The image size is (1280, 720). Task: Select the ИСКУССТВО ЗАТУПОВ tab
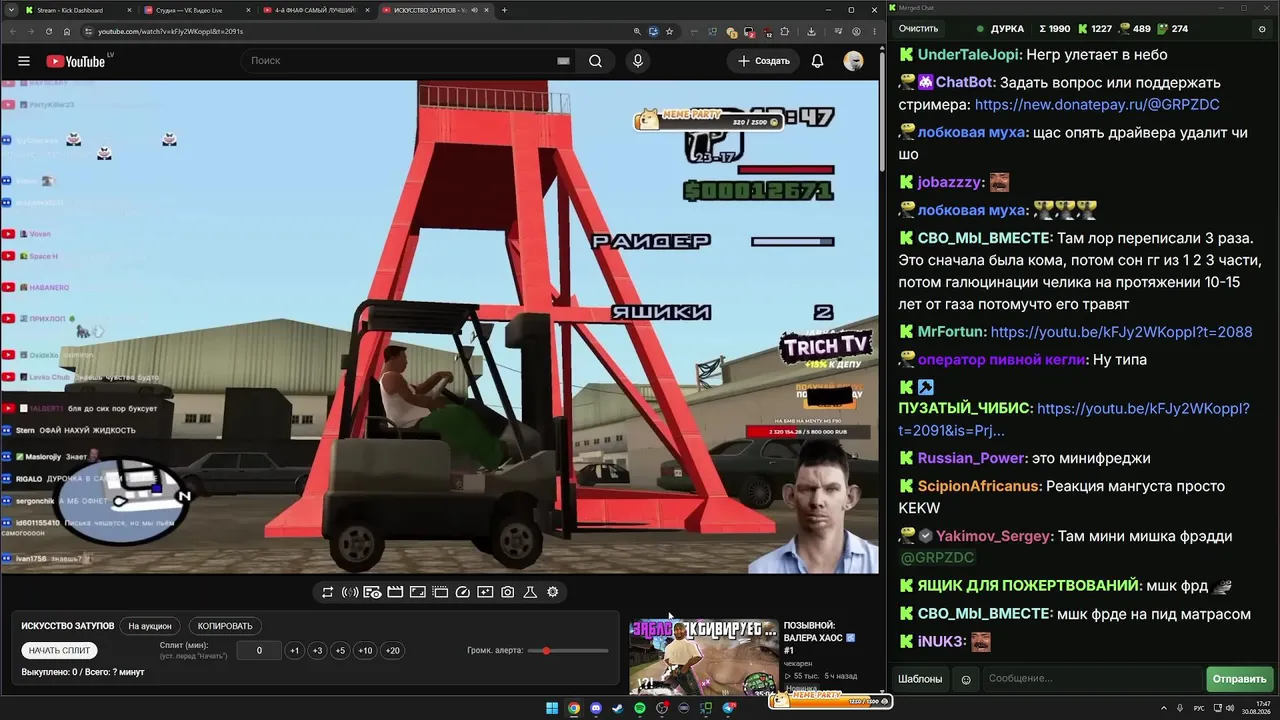[x=434, y=10]
